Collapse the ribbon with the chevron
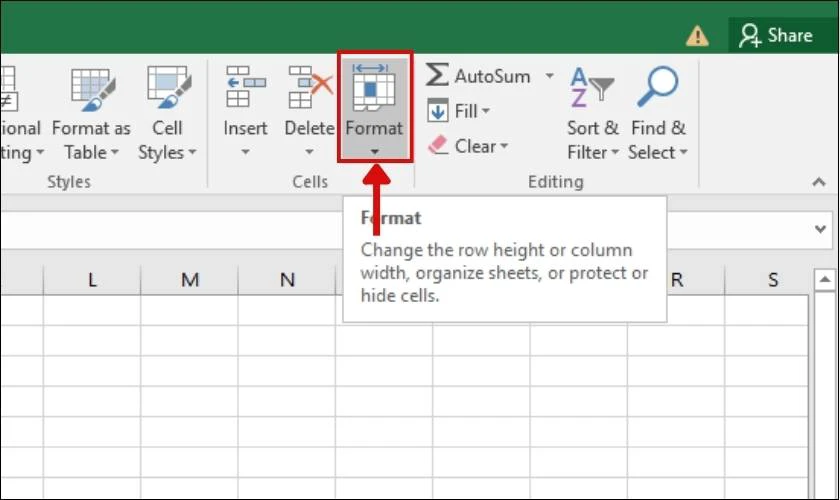Image resolution: width=840 pixels, height=500 pixels. coord(819,182)
